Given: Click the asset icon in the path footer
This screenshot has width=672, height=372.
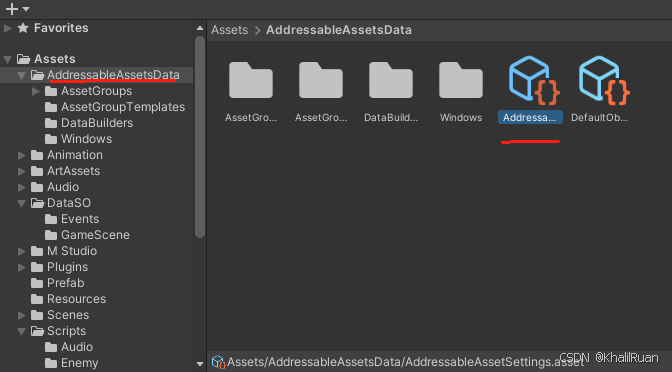Looking at the screenshot, I should coord(219,363).
